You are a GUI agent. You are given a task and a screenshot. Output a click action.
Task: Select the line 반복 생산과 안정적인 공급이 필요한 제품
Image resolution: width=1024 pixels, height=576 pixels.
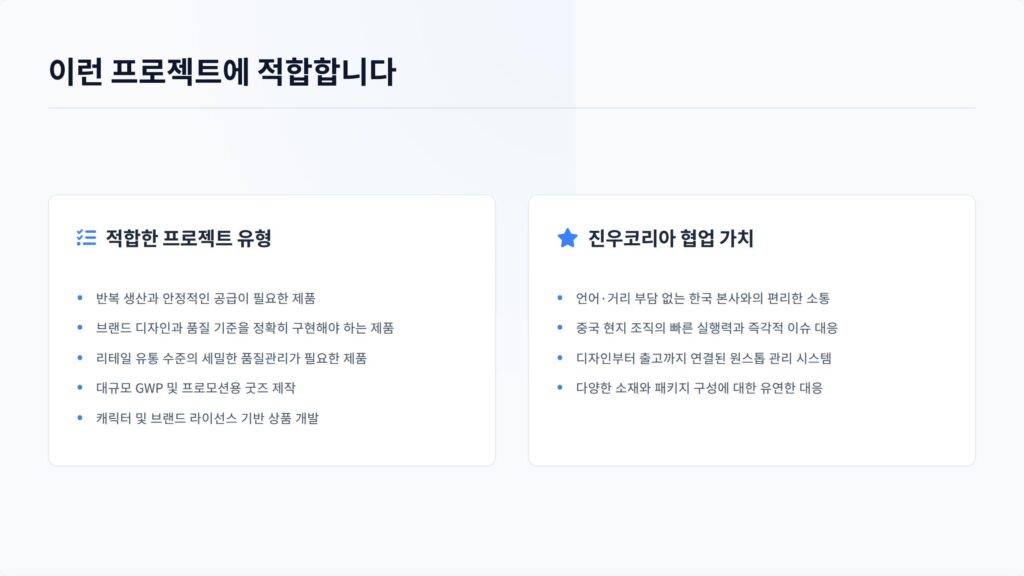(x=206, y=298)
